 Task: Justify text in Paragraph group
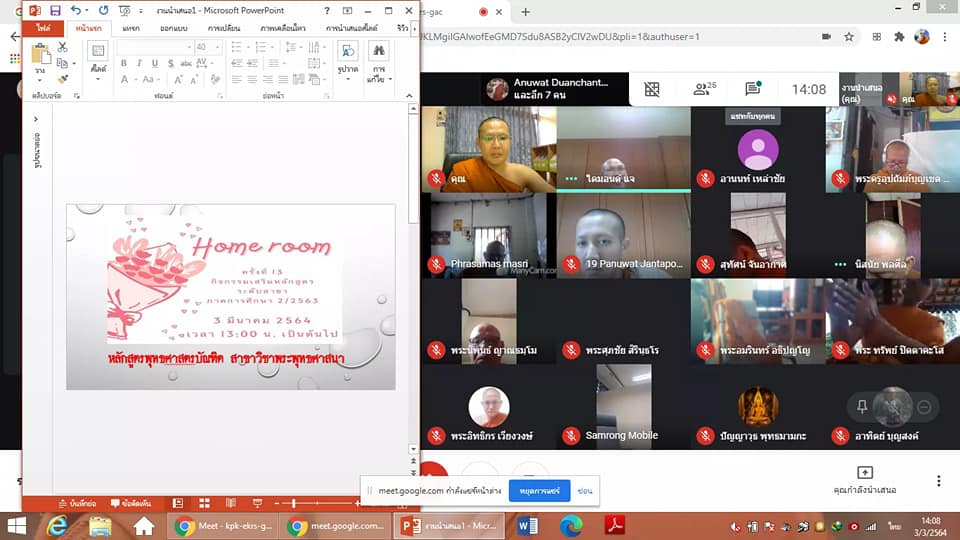(x=283, y=79)
